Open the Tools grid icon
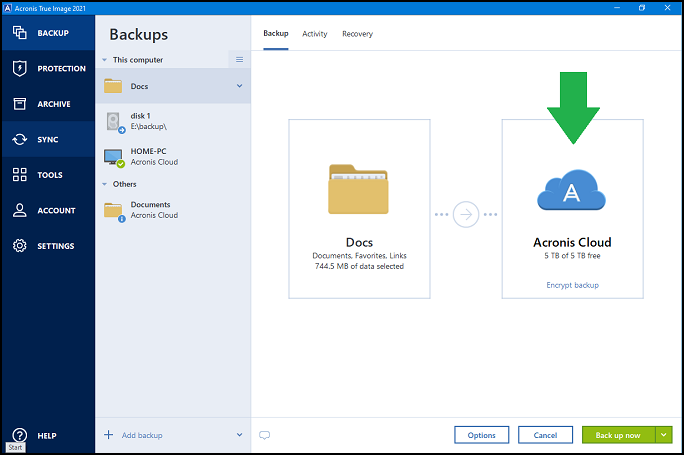Image resolution: width=684 pixels, height=455 pixels. click(19, 175)
